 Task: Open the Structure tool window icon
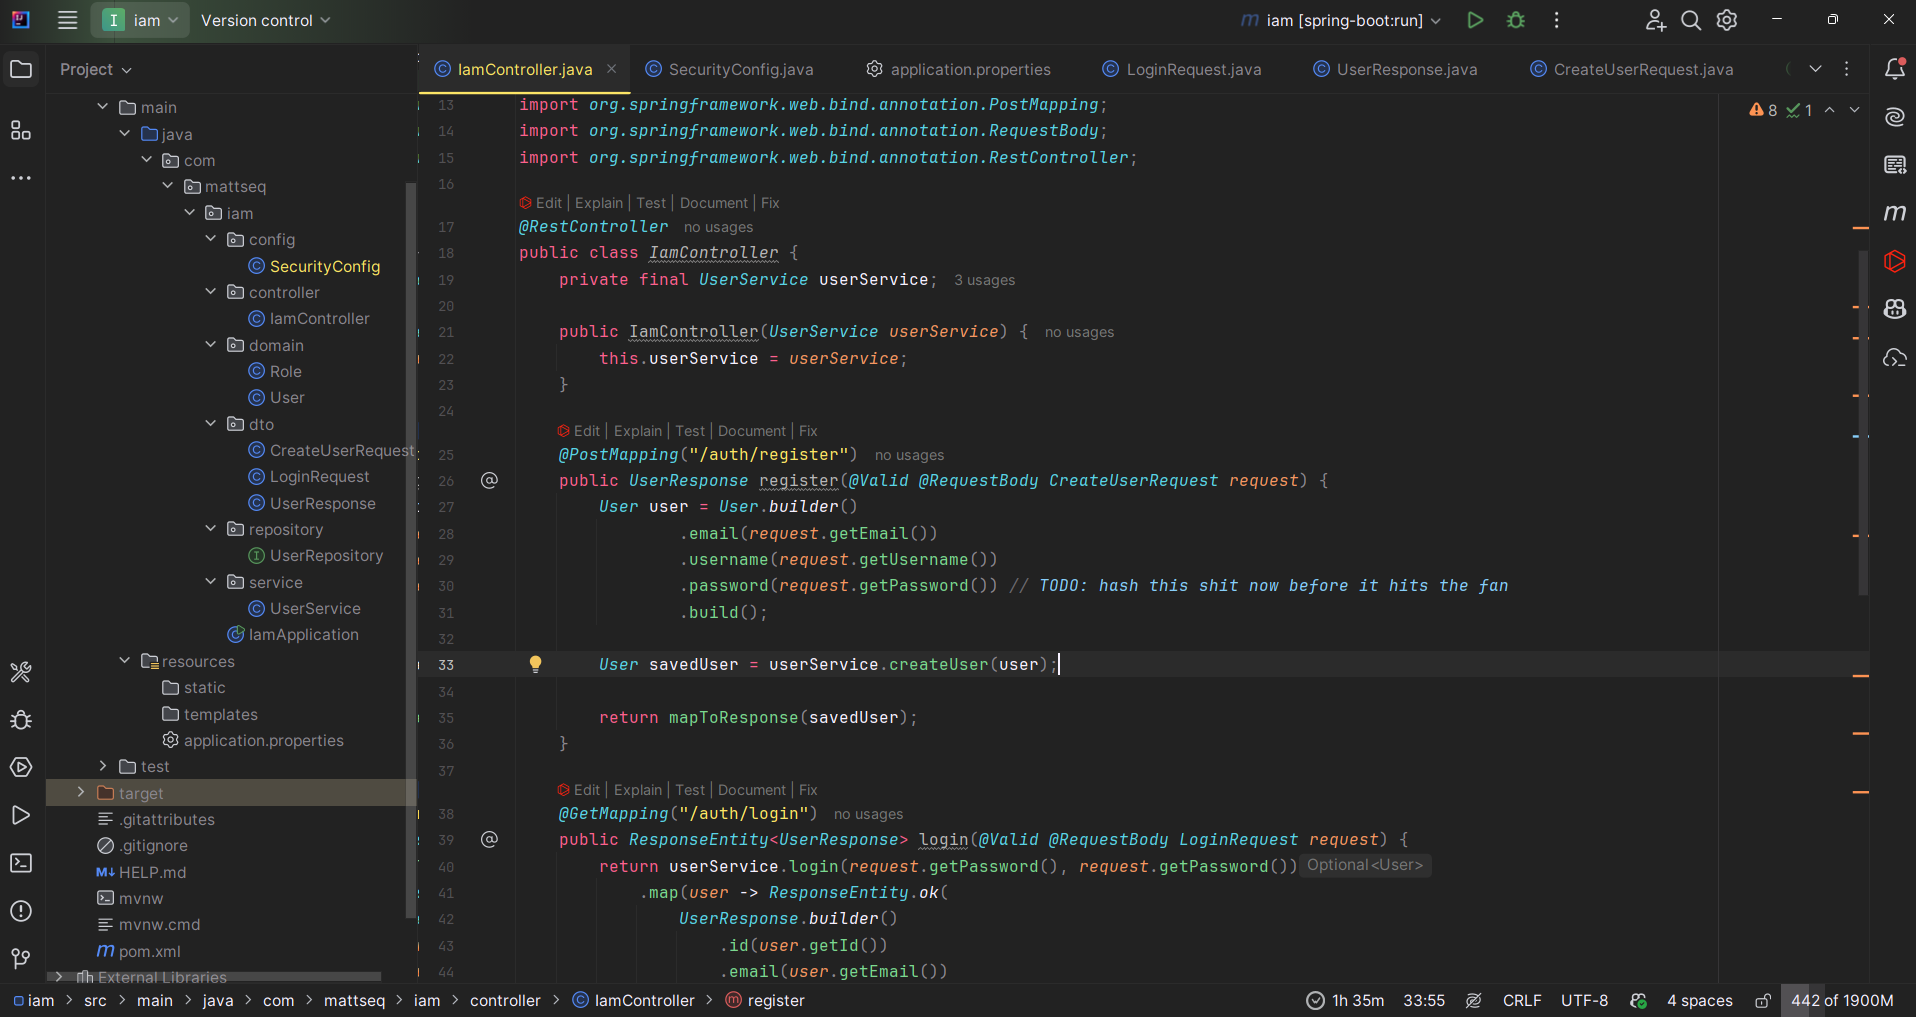pyautogui.click(x=21, y=131)
